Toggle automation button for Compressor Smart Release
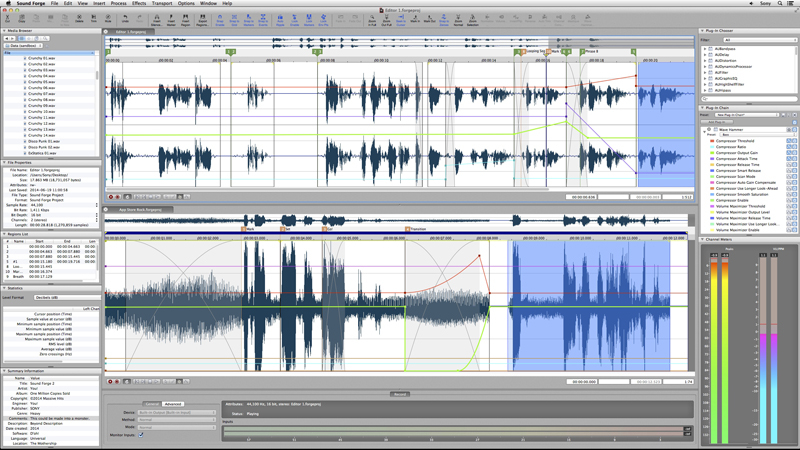The height and width of the screenshot is (450, 800). [x=788, y=170]
